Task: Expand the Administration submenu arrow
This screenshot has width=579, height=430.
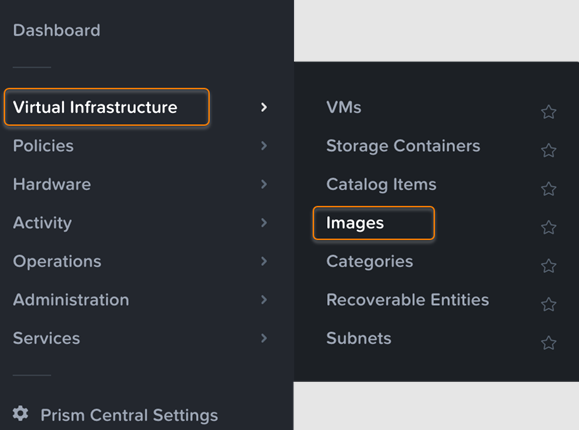Action: tap(264, 300)
